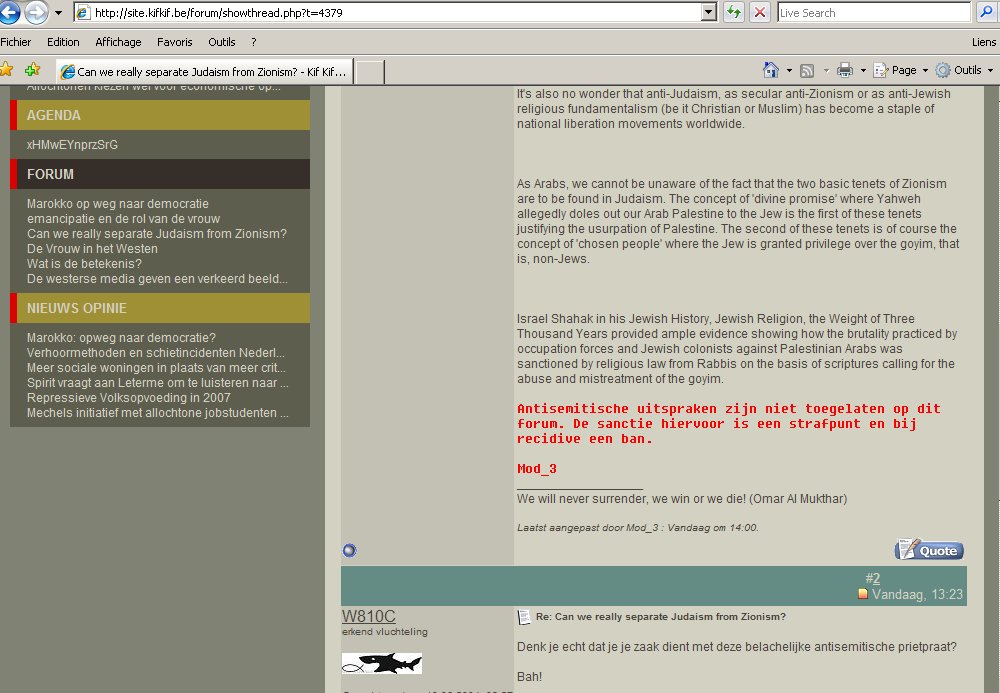
Task: Click 'Laatst aangepast door Mod_3' edit note
Action: pos(637,528)
